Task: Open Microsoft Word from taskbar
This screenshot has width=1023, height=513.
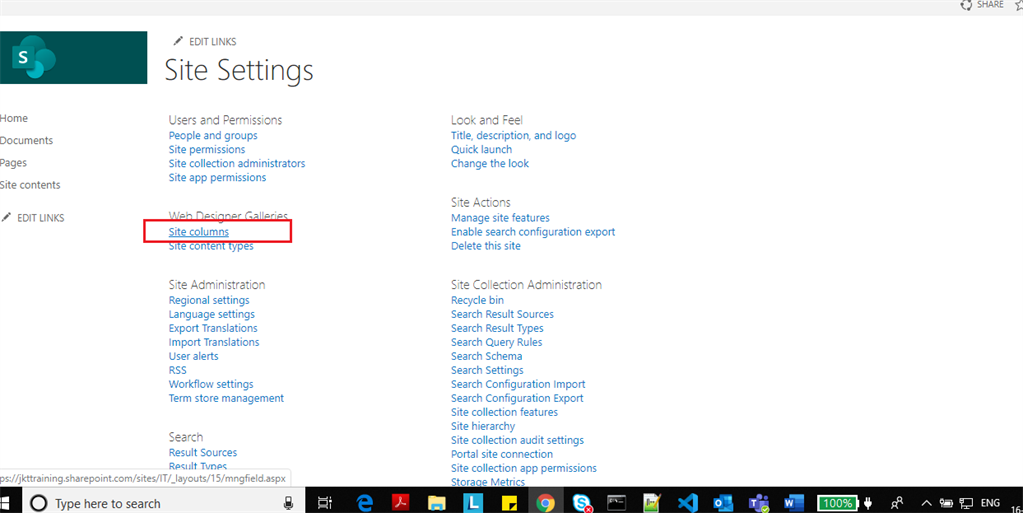Action: tap(793, 503)
